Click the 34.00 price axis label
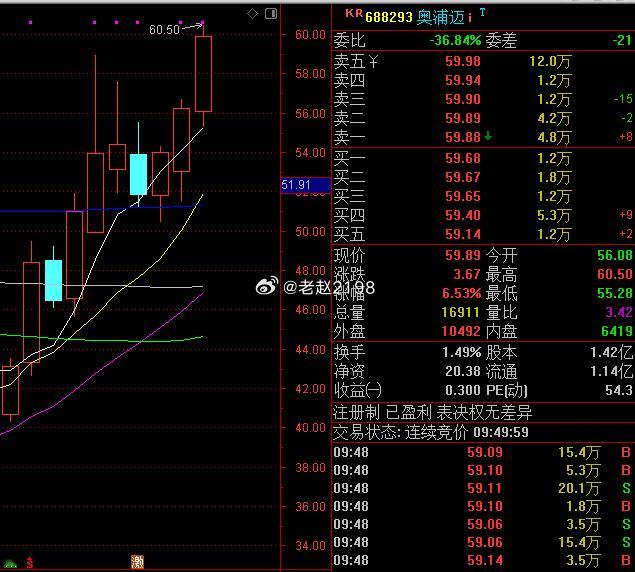The image size is (635, 572). pyautogui.click(x=310, y=546)
